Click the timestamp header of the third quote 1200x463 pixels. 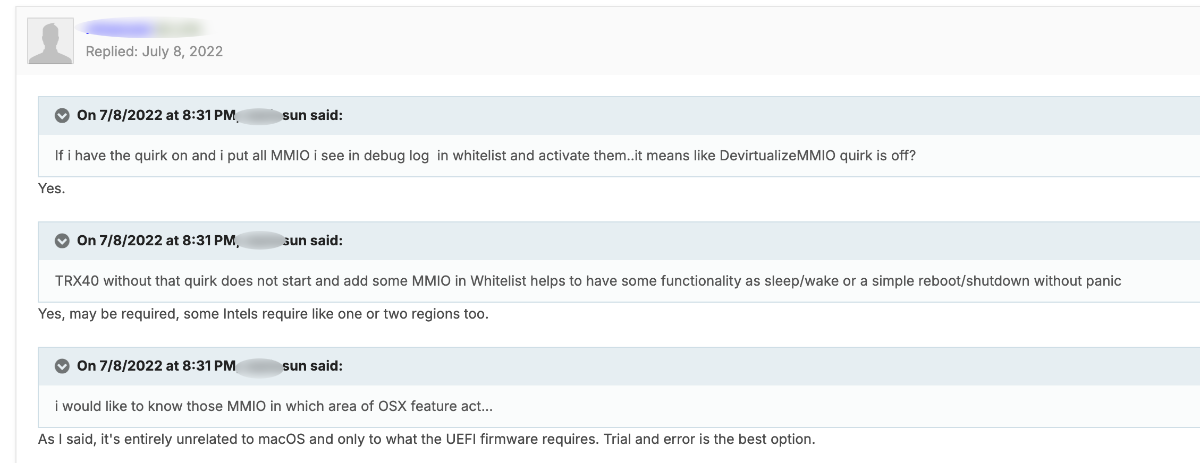[x=155, y=366]
